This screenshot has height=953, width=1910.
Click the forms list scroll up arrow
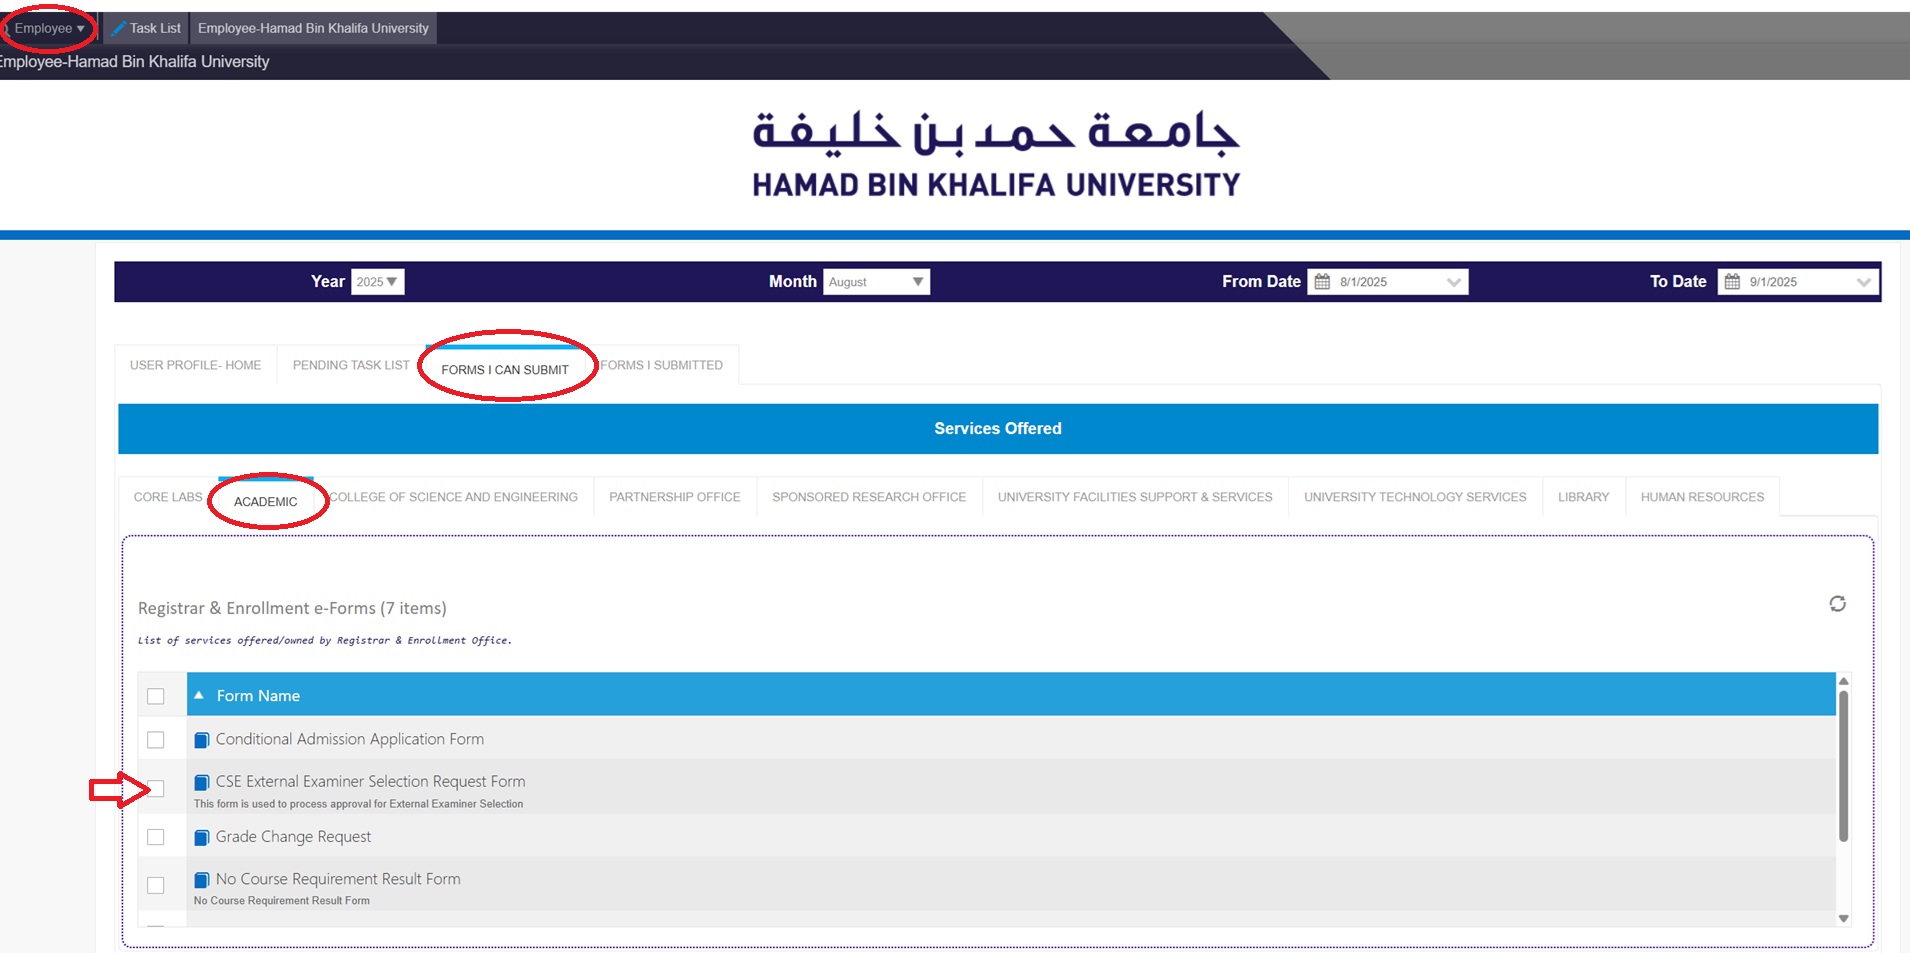(1843, 681)
